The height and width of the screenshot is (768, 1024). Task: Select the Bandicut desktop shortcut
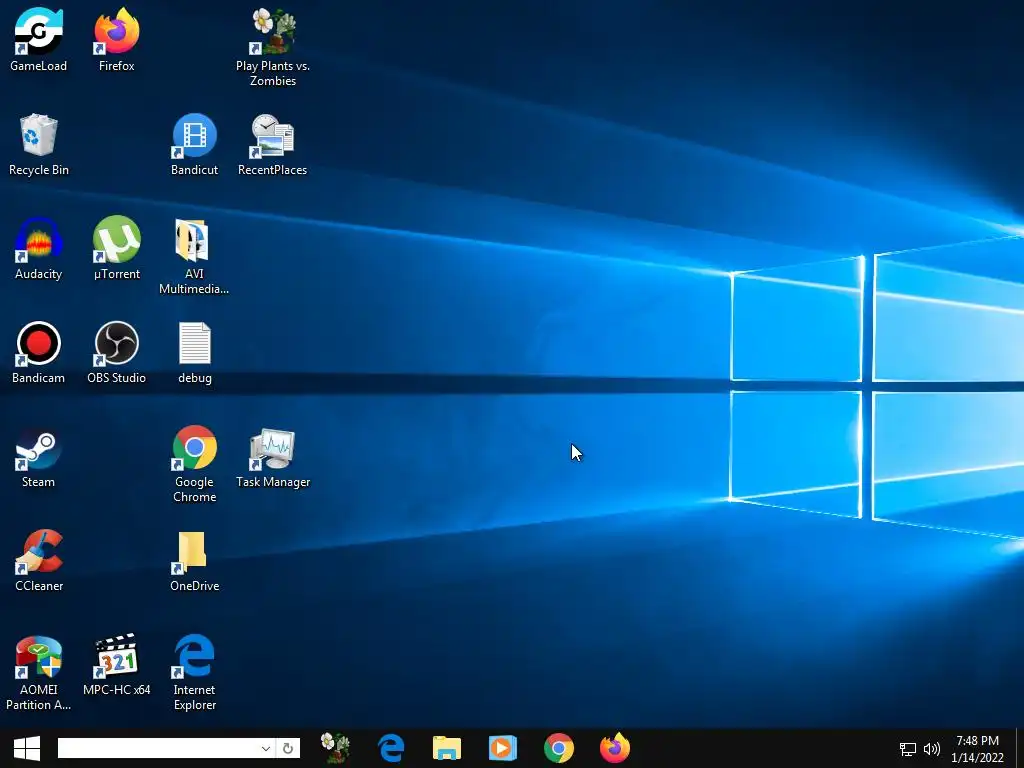[195, 144]
